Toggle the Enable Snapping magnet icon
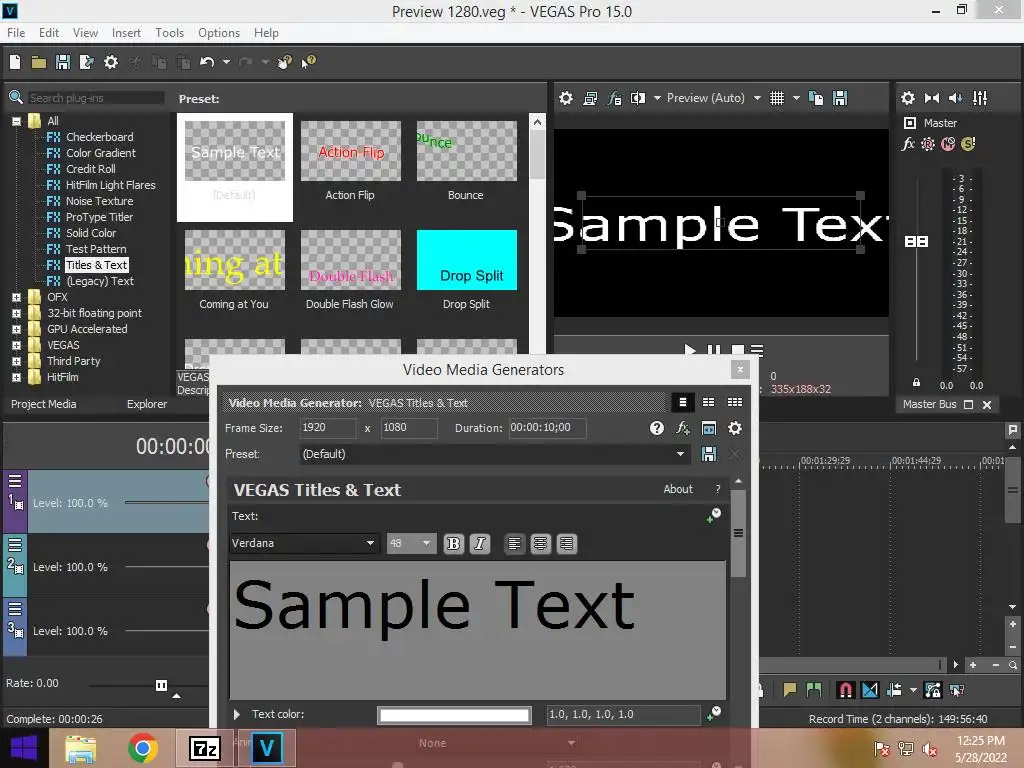This screenshot has height=768, width=1024. pos(845,690)
